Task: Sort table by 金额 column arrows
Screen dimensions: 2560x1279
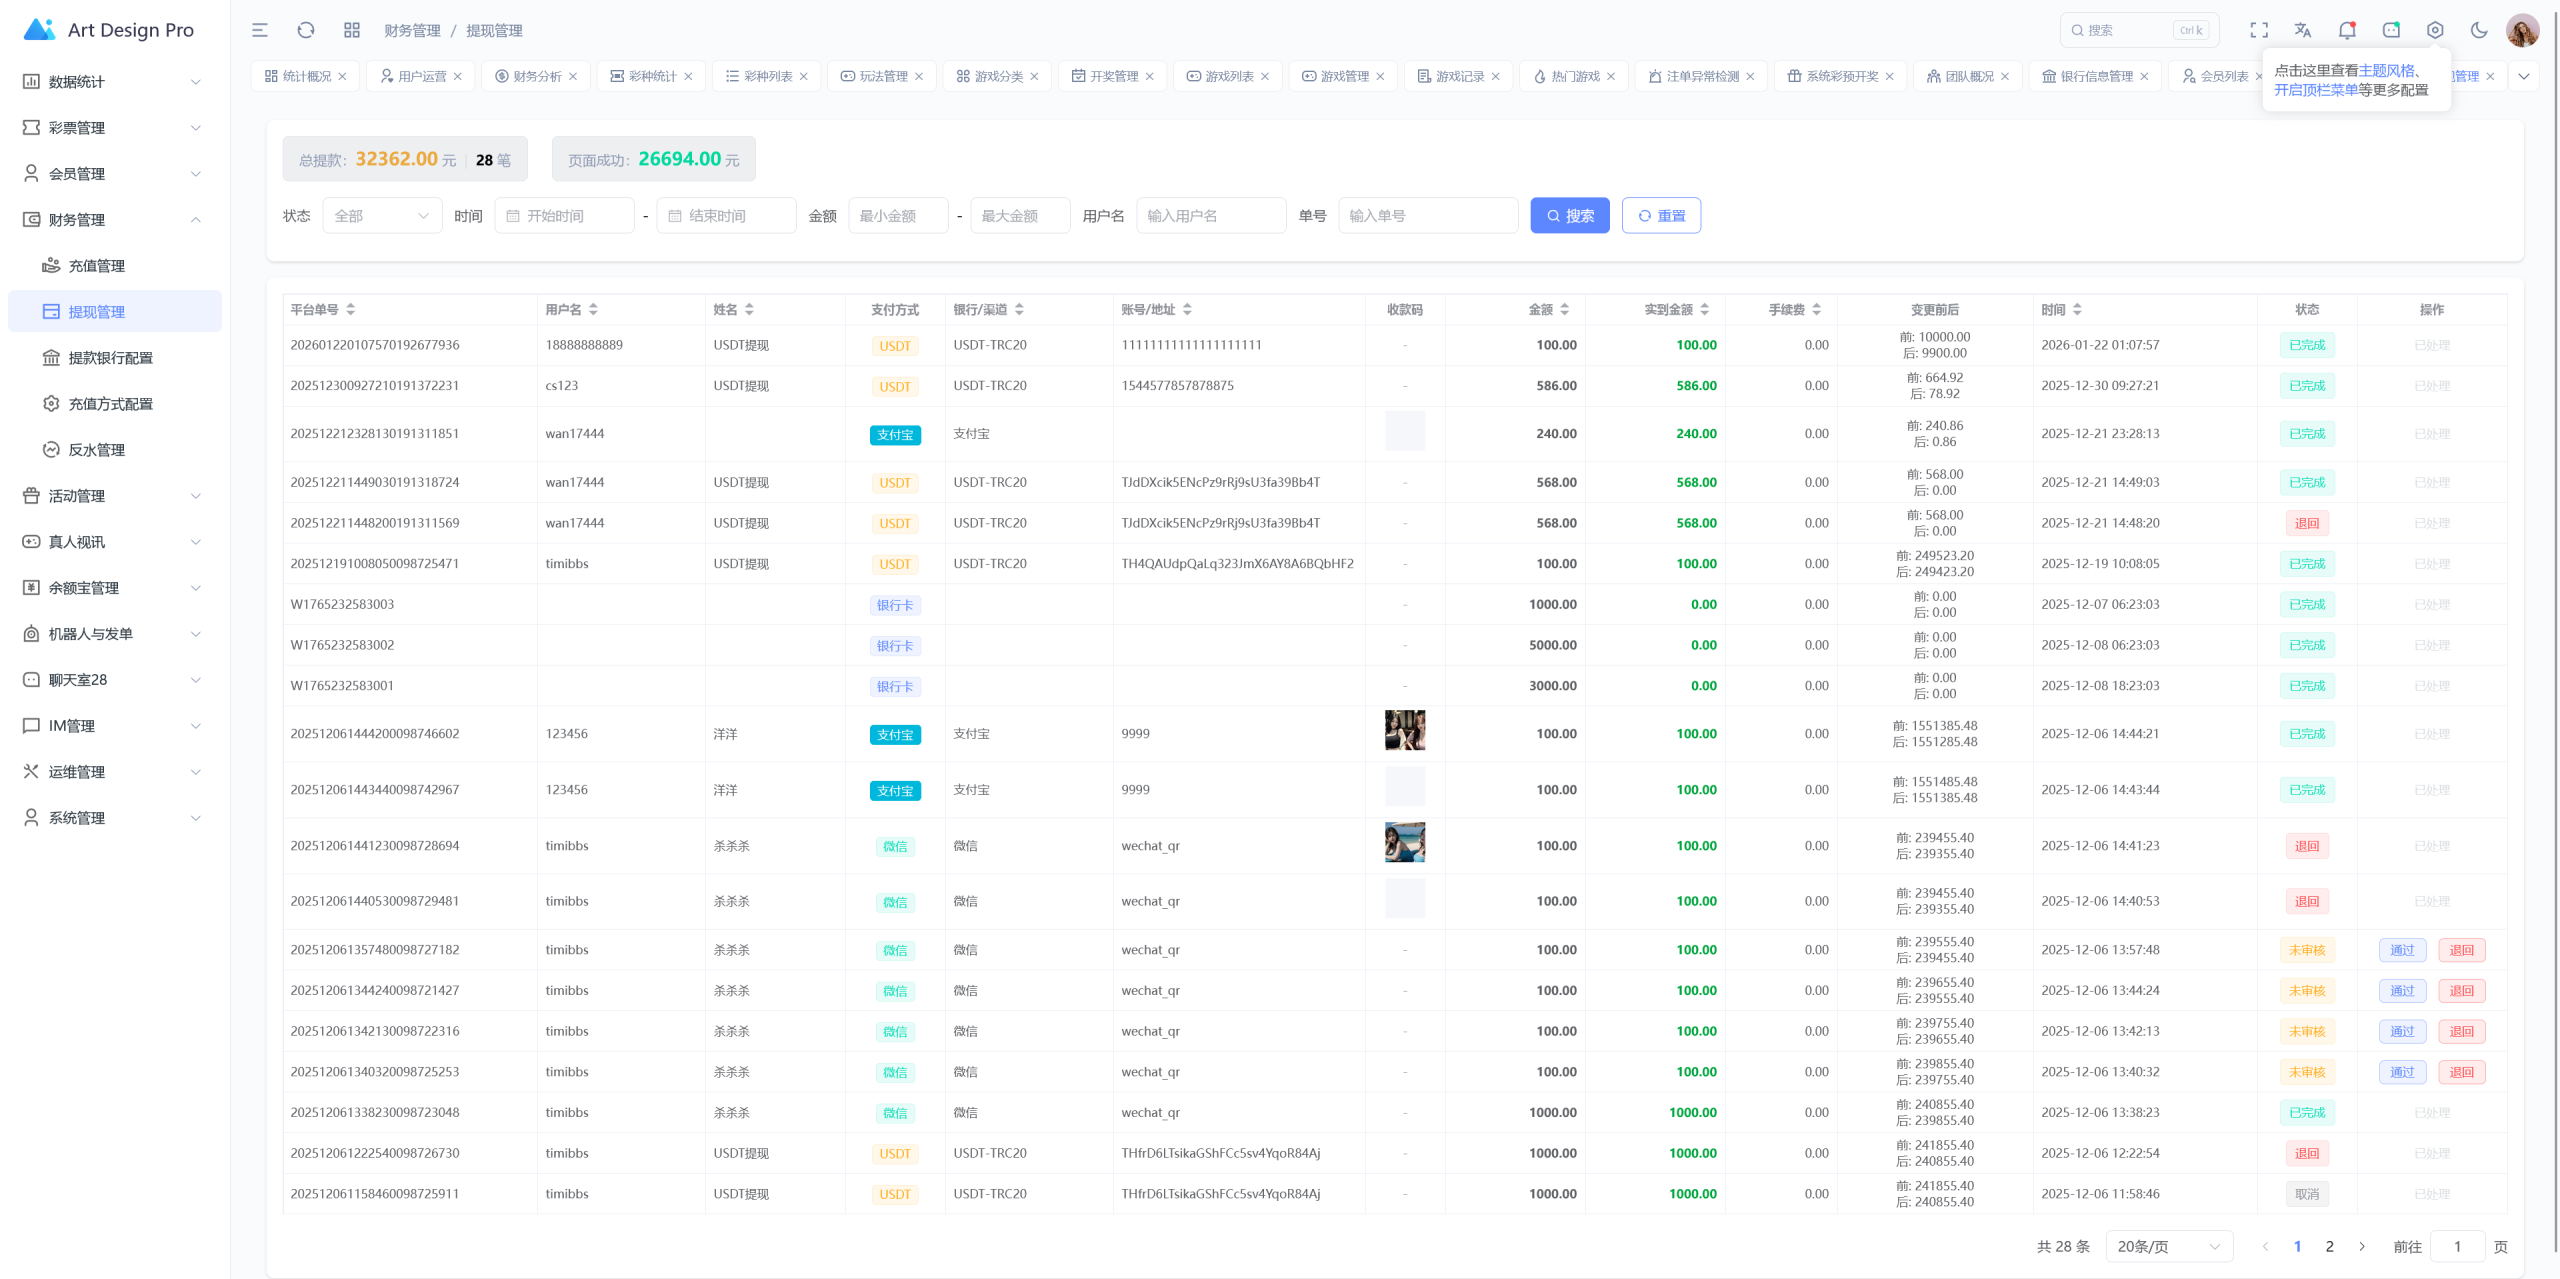Action: click(x=1565, y=310)
